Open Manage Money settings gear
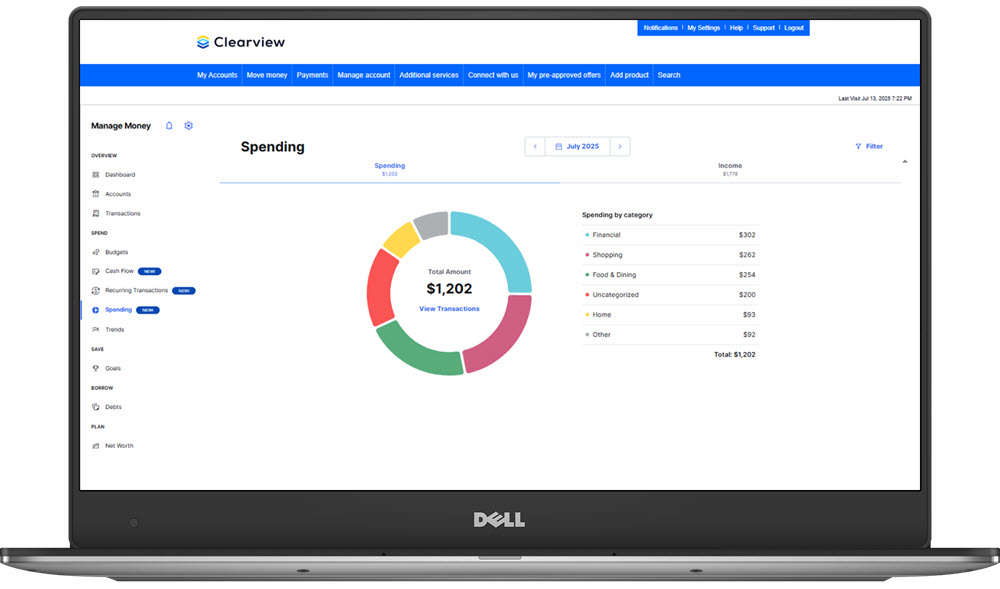The width and height of the screenshot is (1000, 589). [x=188, y=125]
